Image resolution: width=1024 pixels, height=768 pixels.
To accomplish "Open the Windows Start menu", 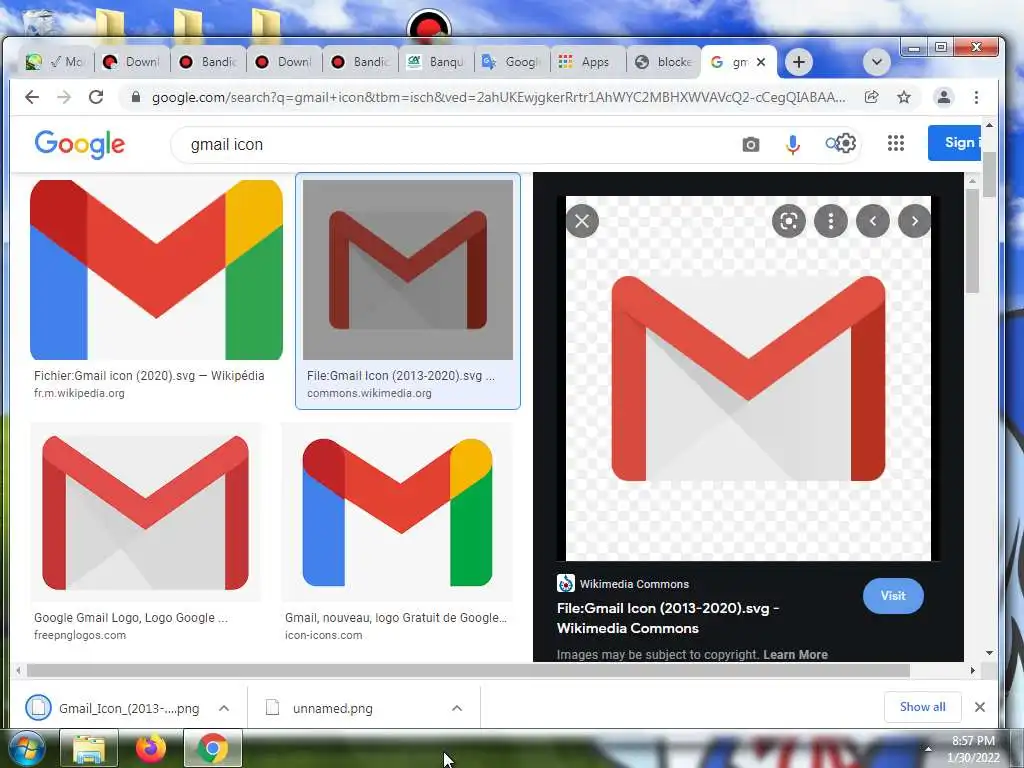I will pos(25,748).
